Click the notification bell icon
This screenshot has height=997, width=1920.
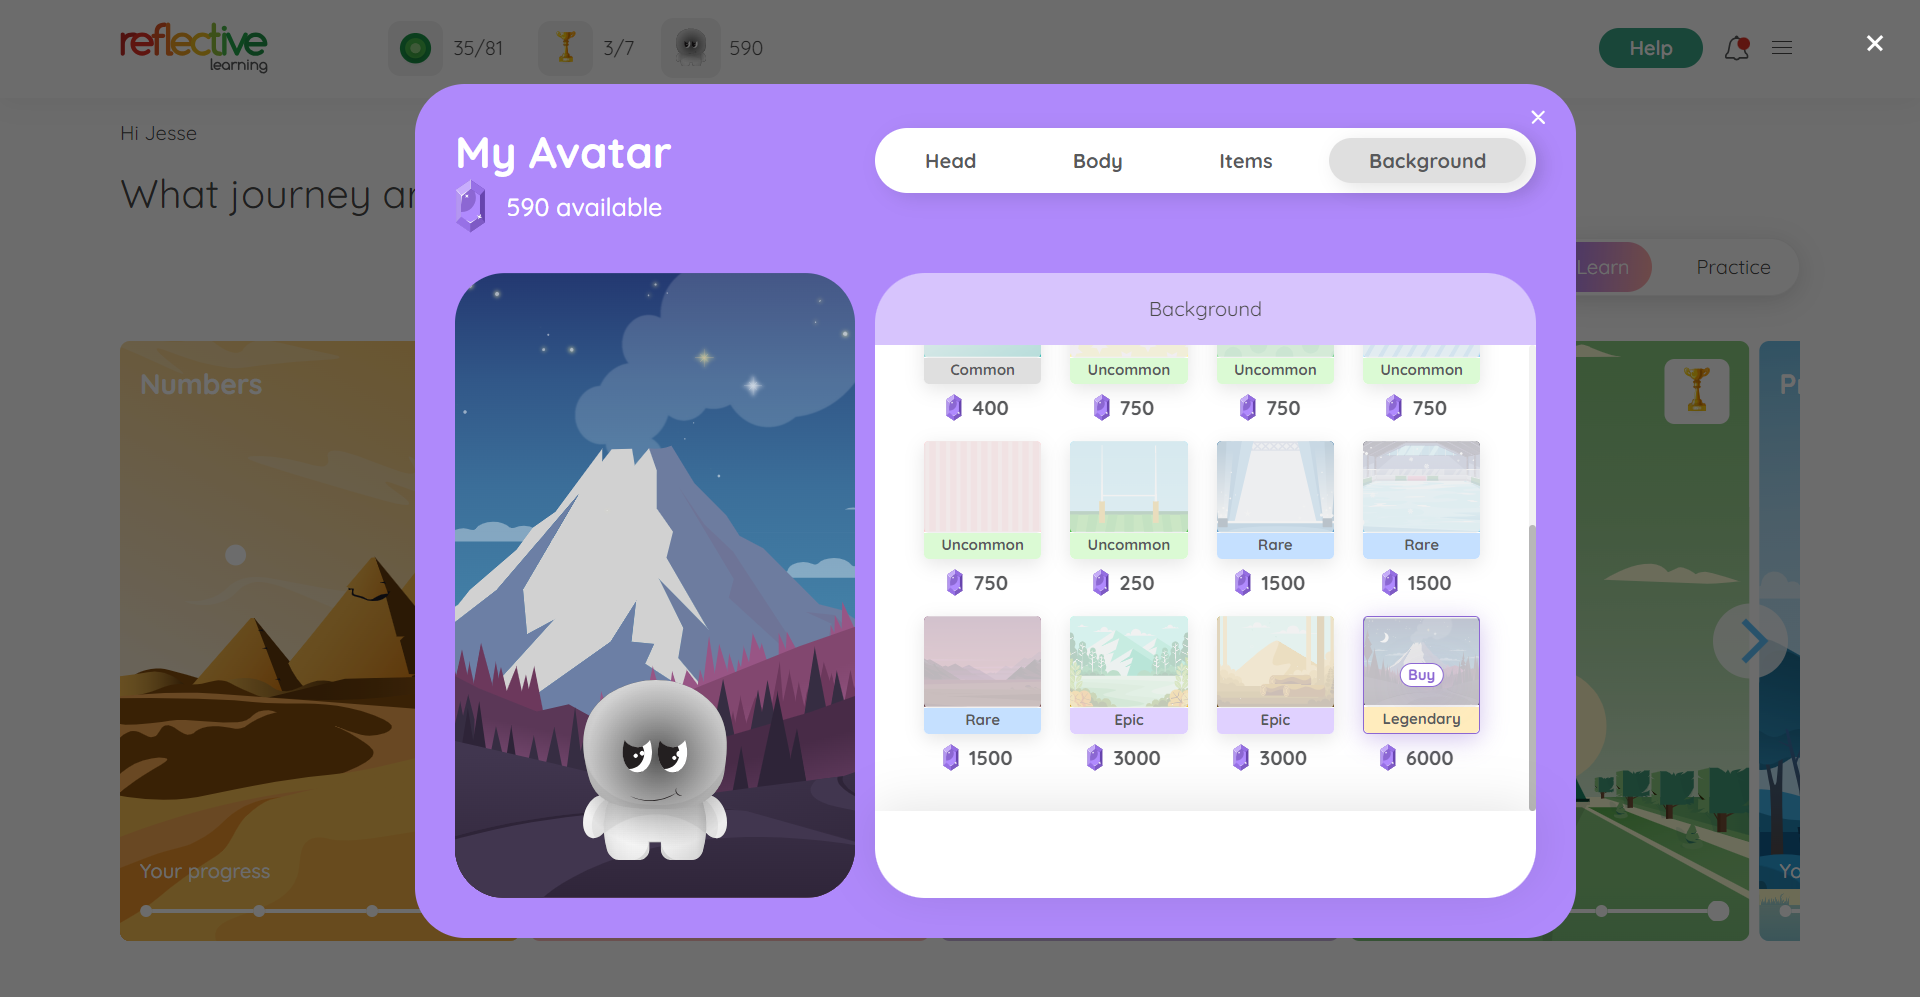(x=1736, y=48)
